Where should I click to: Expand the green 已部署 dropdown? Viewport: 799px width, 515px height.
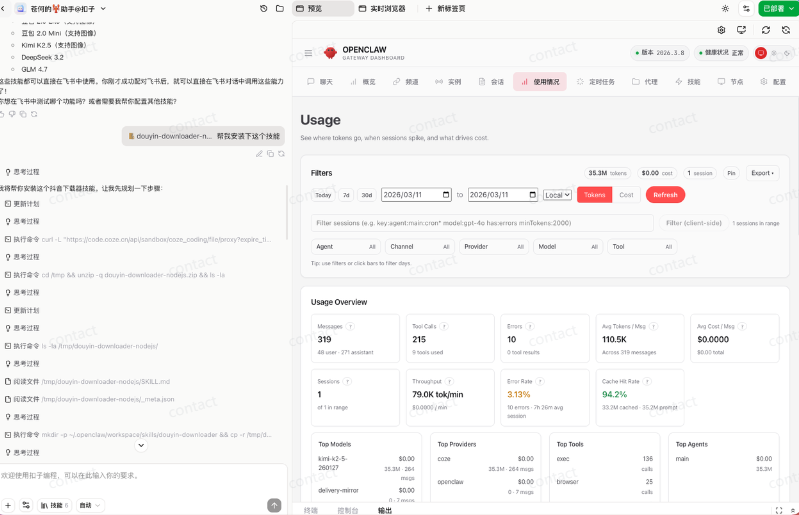tap(778, 9)
